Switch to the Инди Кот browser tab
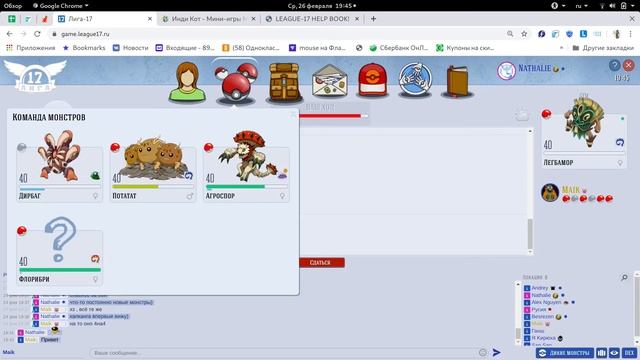This screenshot has height=360, width=640. coord(208,19)
